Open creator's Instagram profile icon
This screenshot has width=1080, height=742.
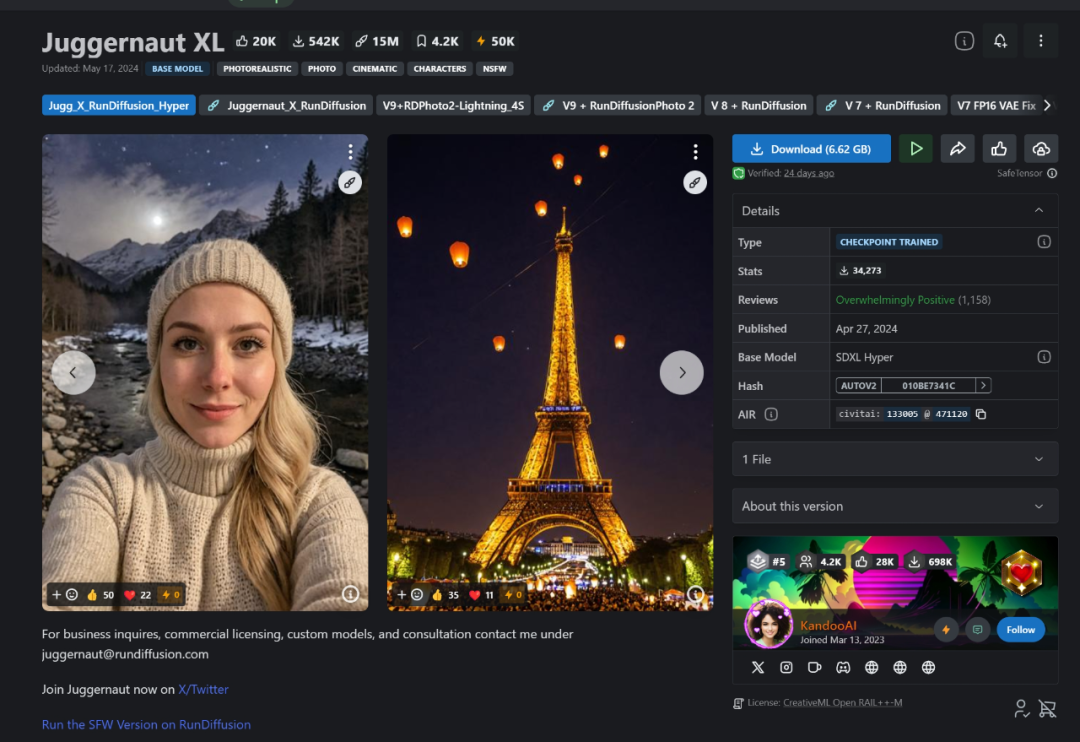786,667
